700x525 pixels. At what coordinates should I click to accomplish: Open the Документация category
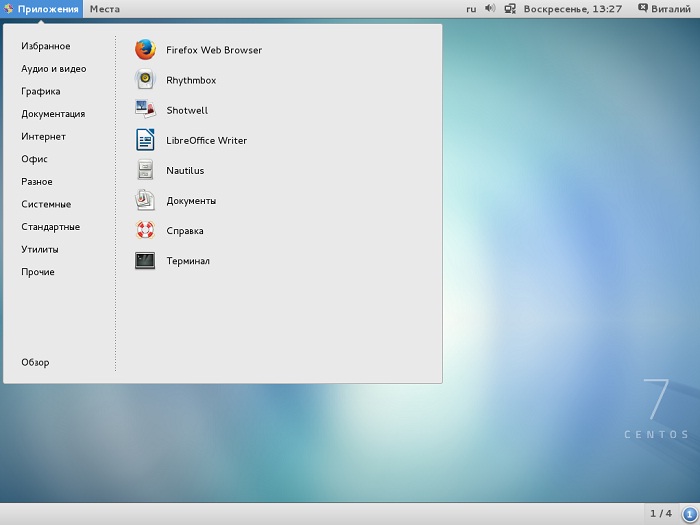coord(53,114)
